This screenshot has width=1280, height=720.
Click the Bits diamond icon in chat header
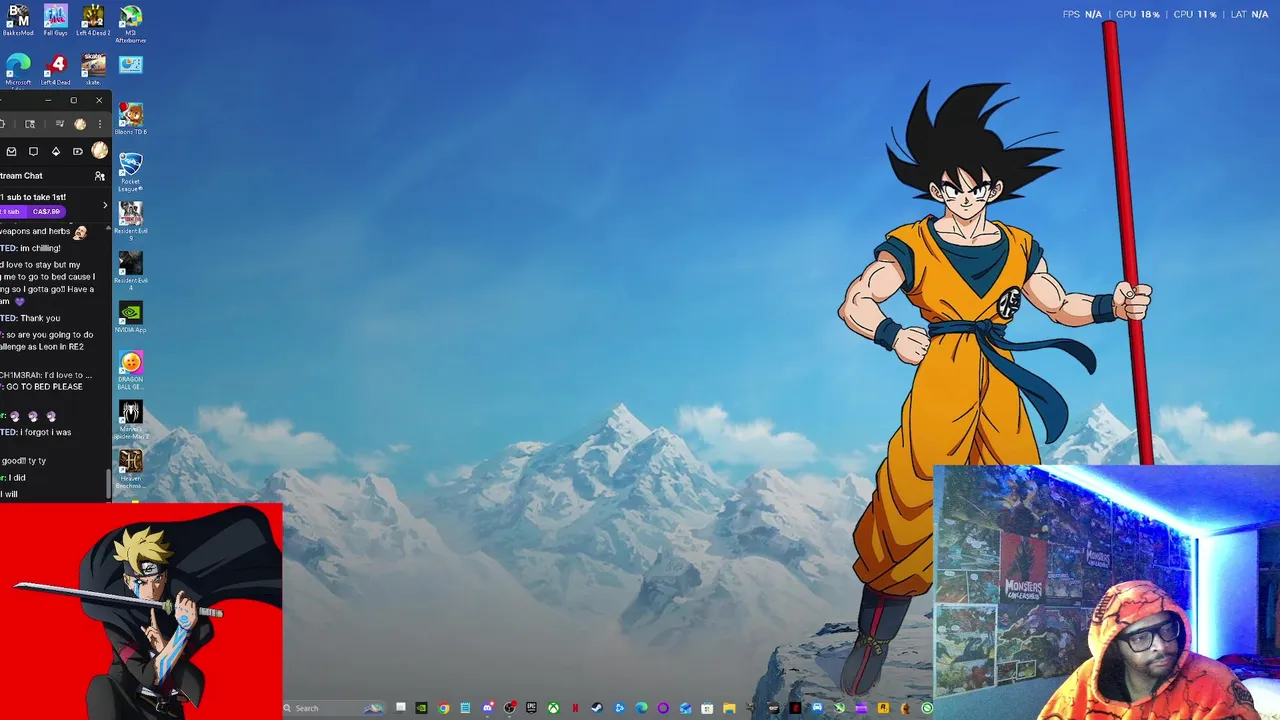click(x=55, y=151)
